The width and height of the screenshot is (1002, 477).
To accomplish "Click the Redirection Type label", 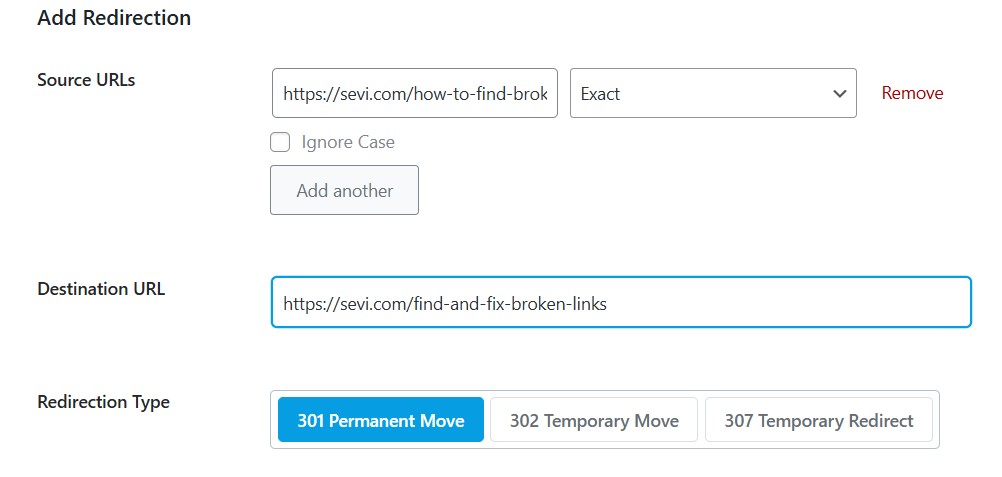I will (x=103, y=402).
